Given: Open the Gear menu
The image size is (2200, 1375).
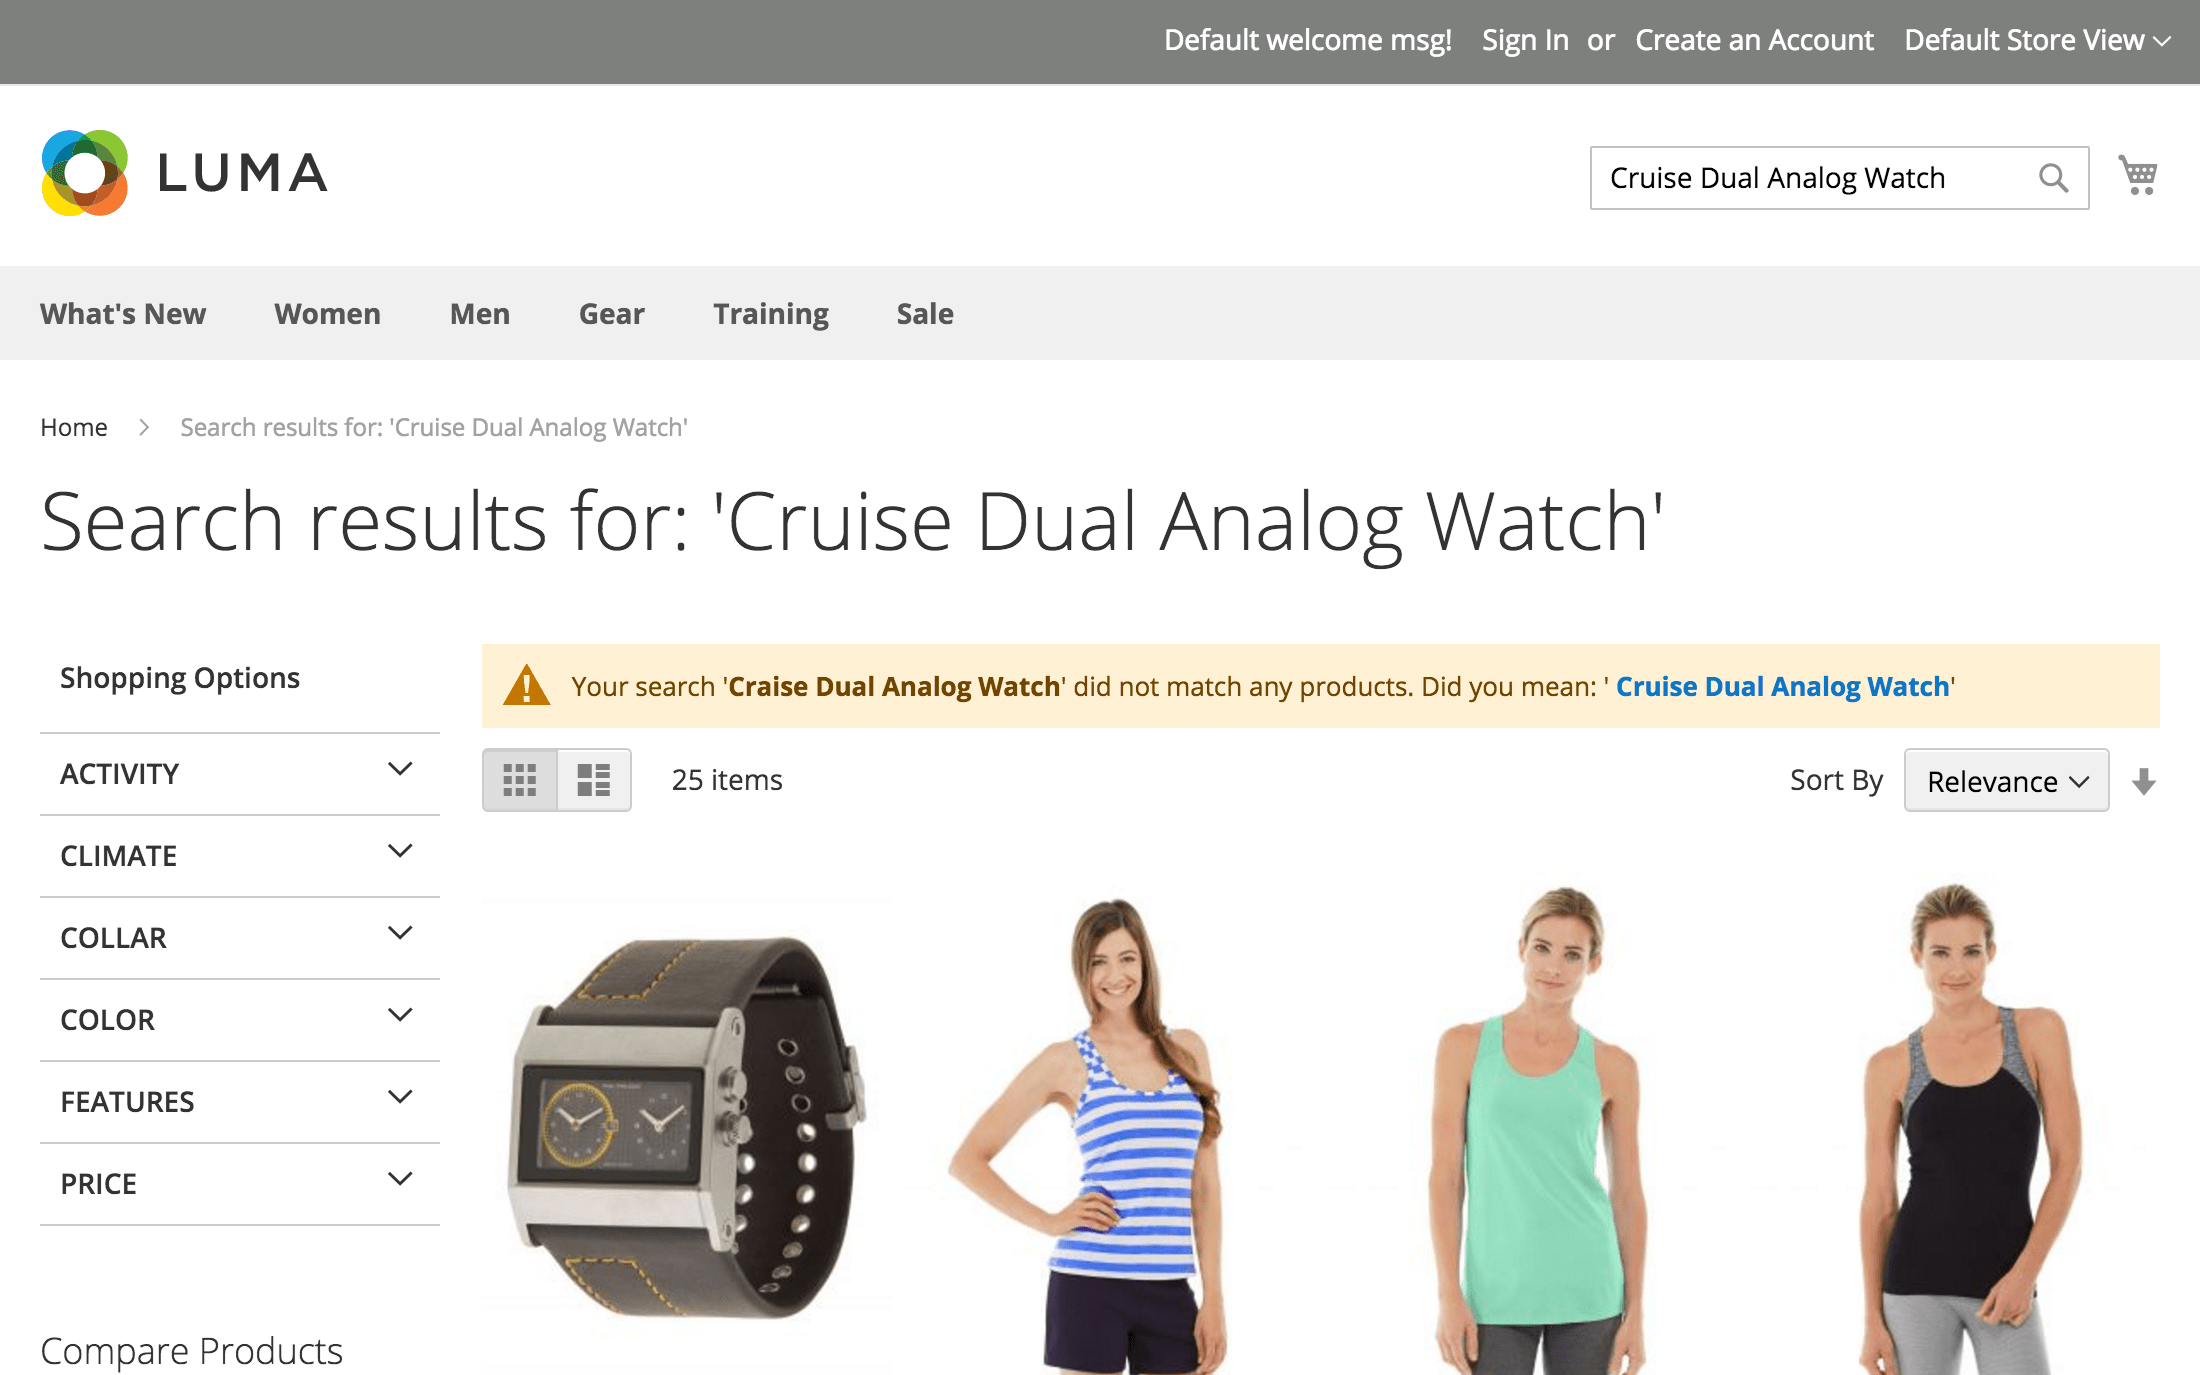Looking at the screenshot, I should pyautogui.click(x=612, y=314).
